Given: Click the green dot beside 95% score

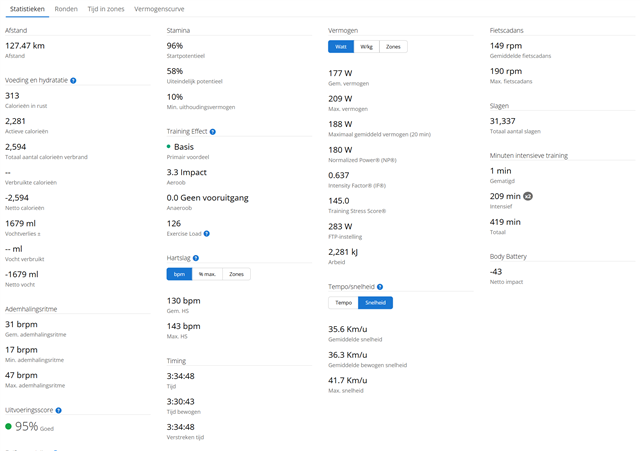Looking at the screenshot, I should click(x=9, y=426).
